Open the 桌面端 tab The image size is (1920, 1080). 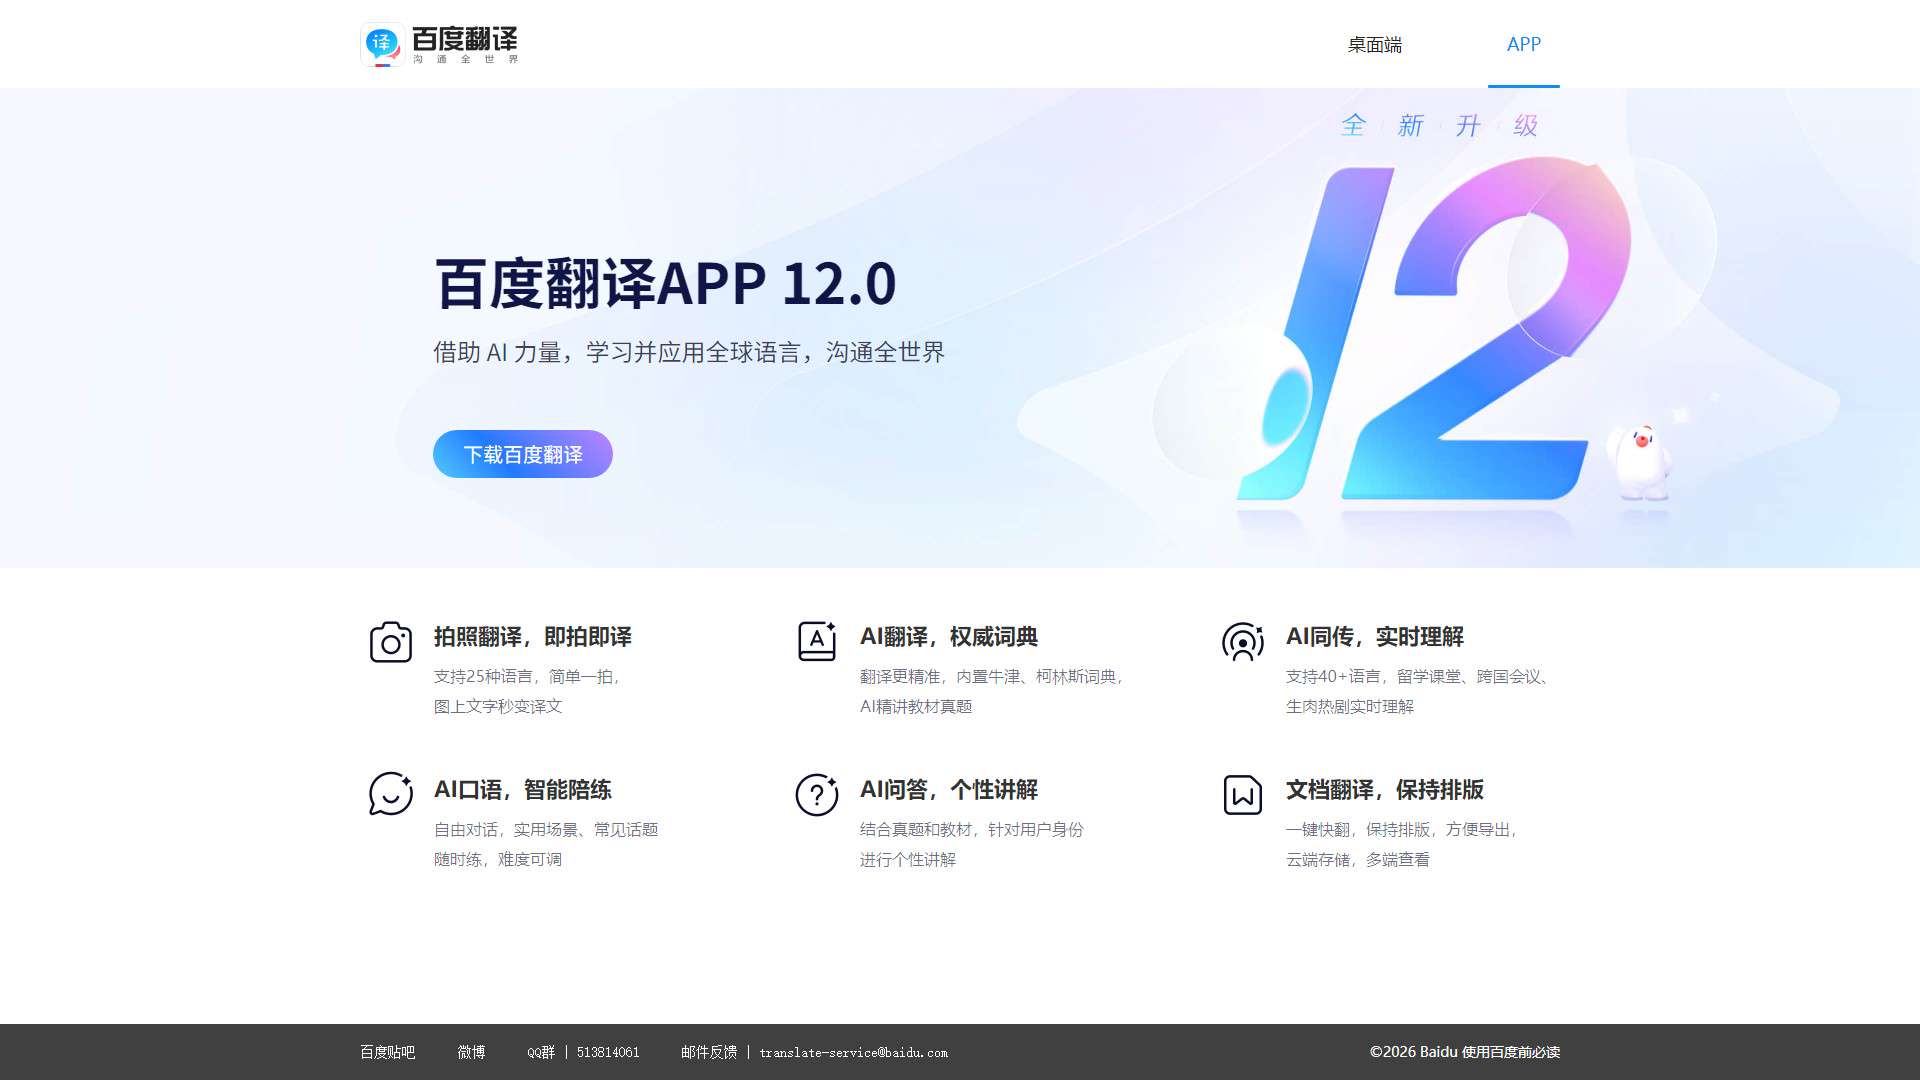pos(1374,44)
